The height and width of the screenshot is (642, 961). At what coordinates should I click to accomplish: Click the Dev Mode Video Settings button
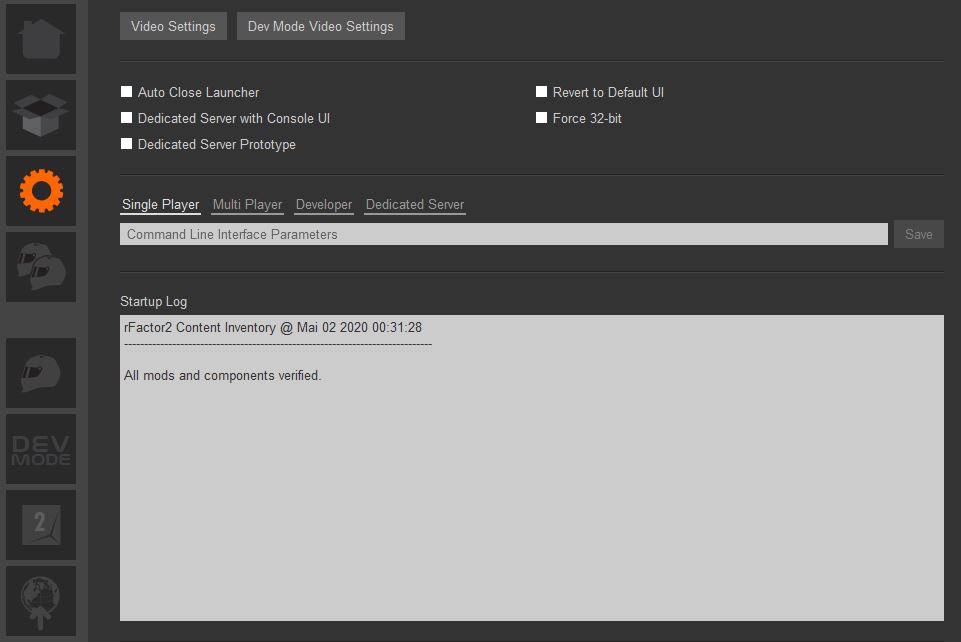[x=320, y=26]
